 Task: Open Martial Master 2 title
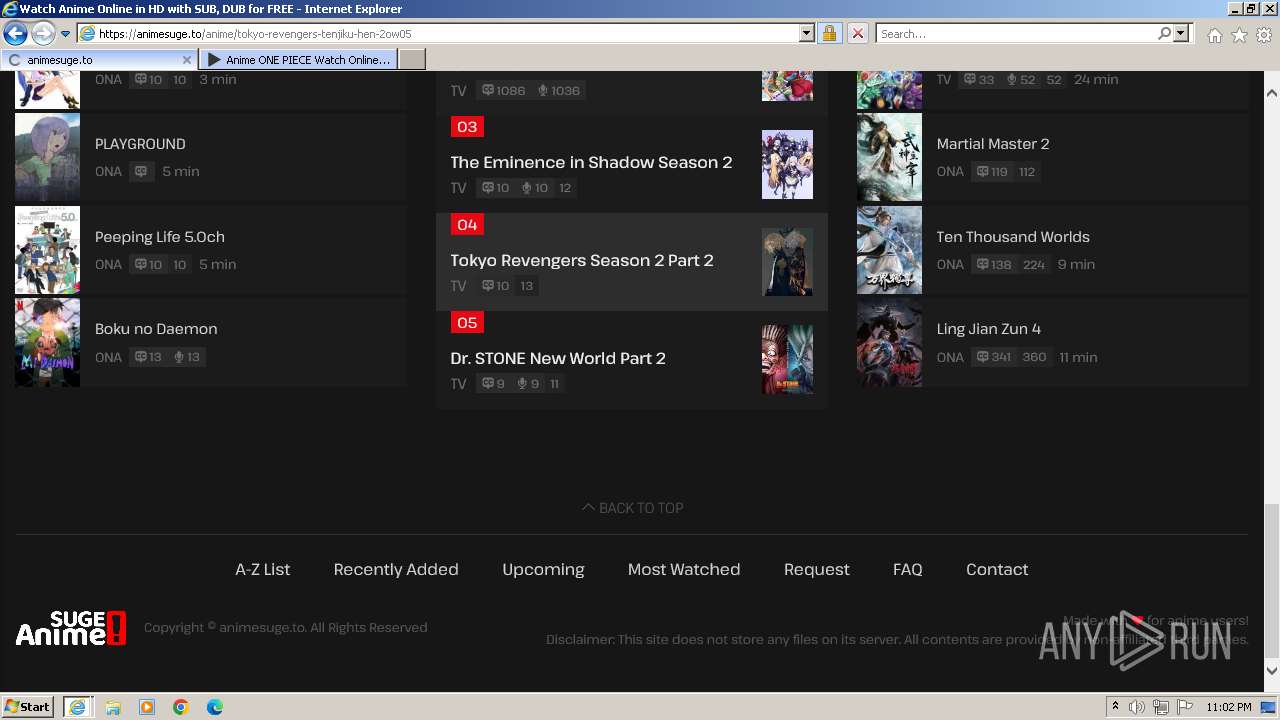[x=993, y=144]
